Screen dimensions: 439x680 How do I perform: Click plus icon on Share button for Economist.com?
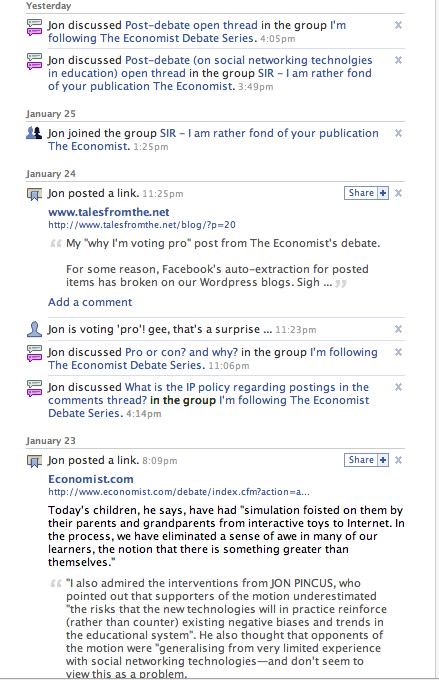point(383,460)
